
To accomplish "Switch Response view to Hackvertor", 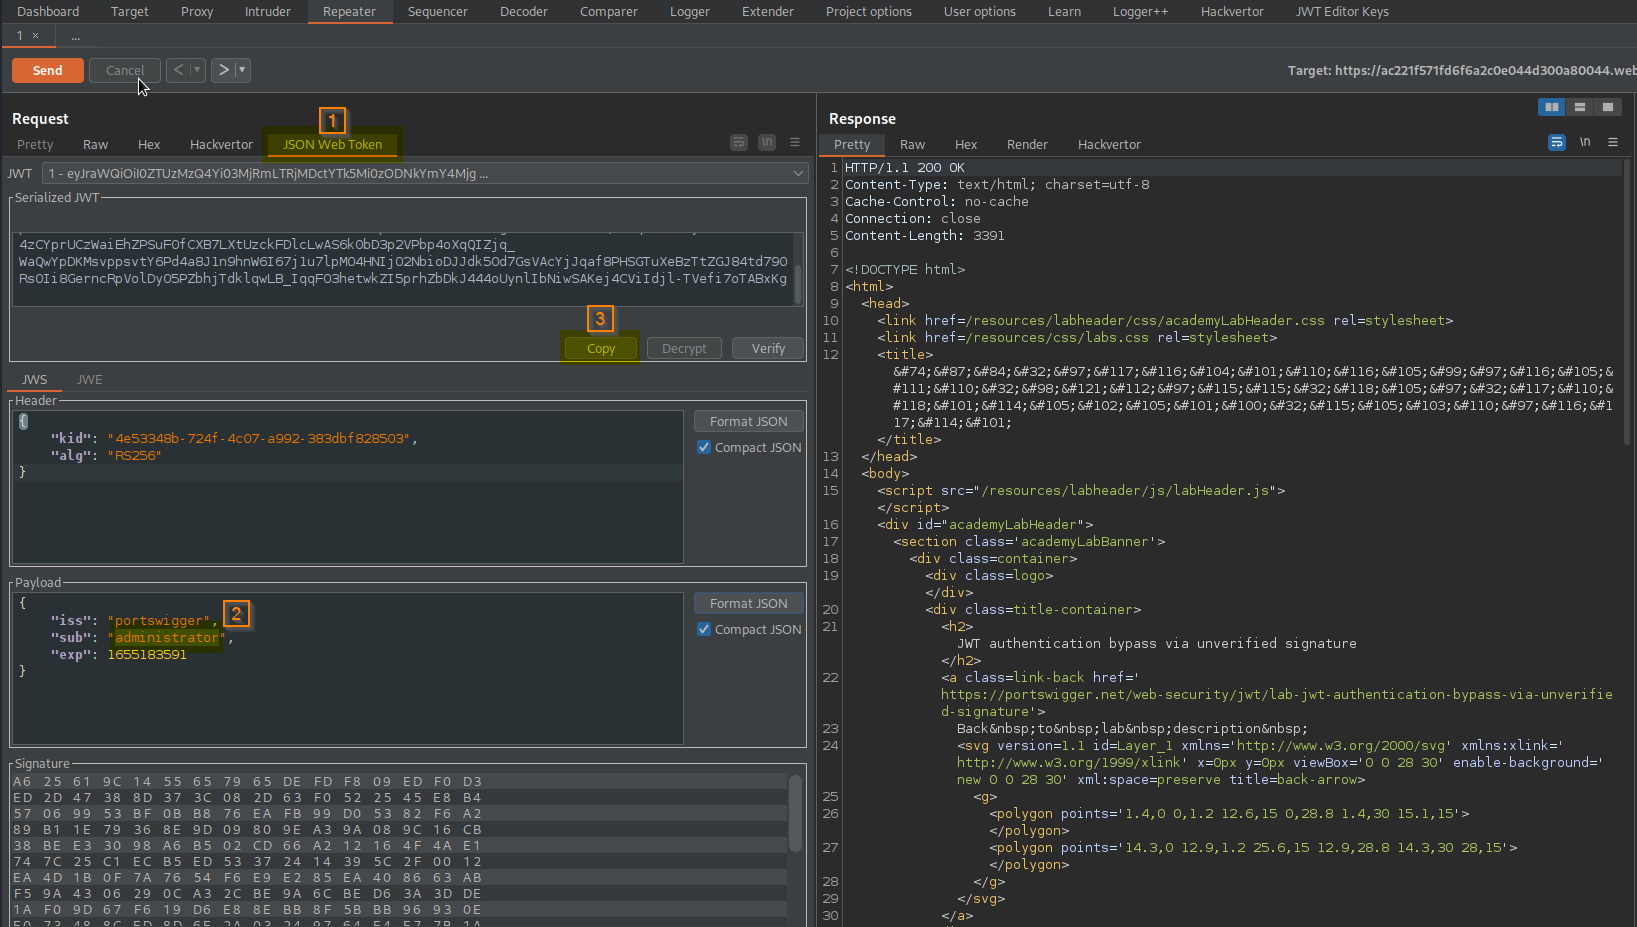I will pos(1109,145).
